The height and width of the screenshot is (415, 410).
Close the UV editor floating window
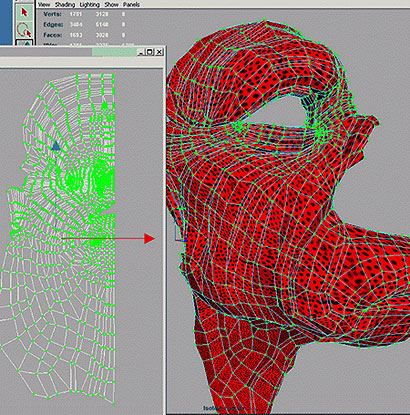[159, 52]
